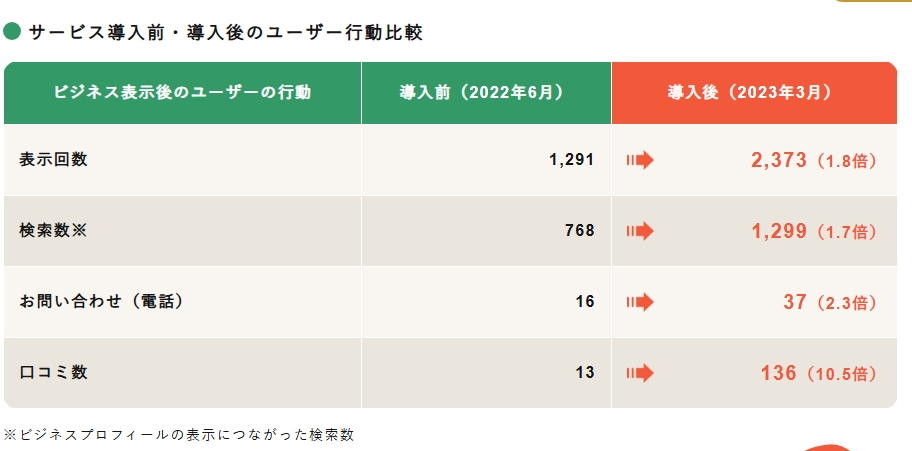Click the green circle bullet beside the heading

tap(13, 32)
